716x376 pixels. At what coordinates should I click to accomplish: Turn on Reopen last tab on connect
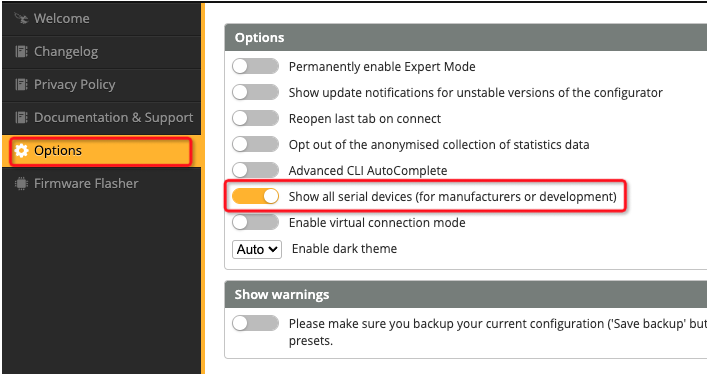pos(255,118)
